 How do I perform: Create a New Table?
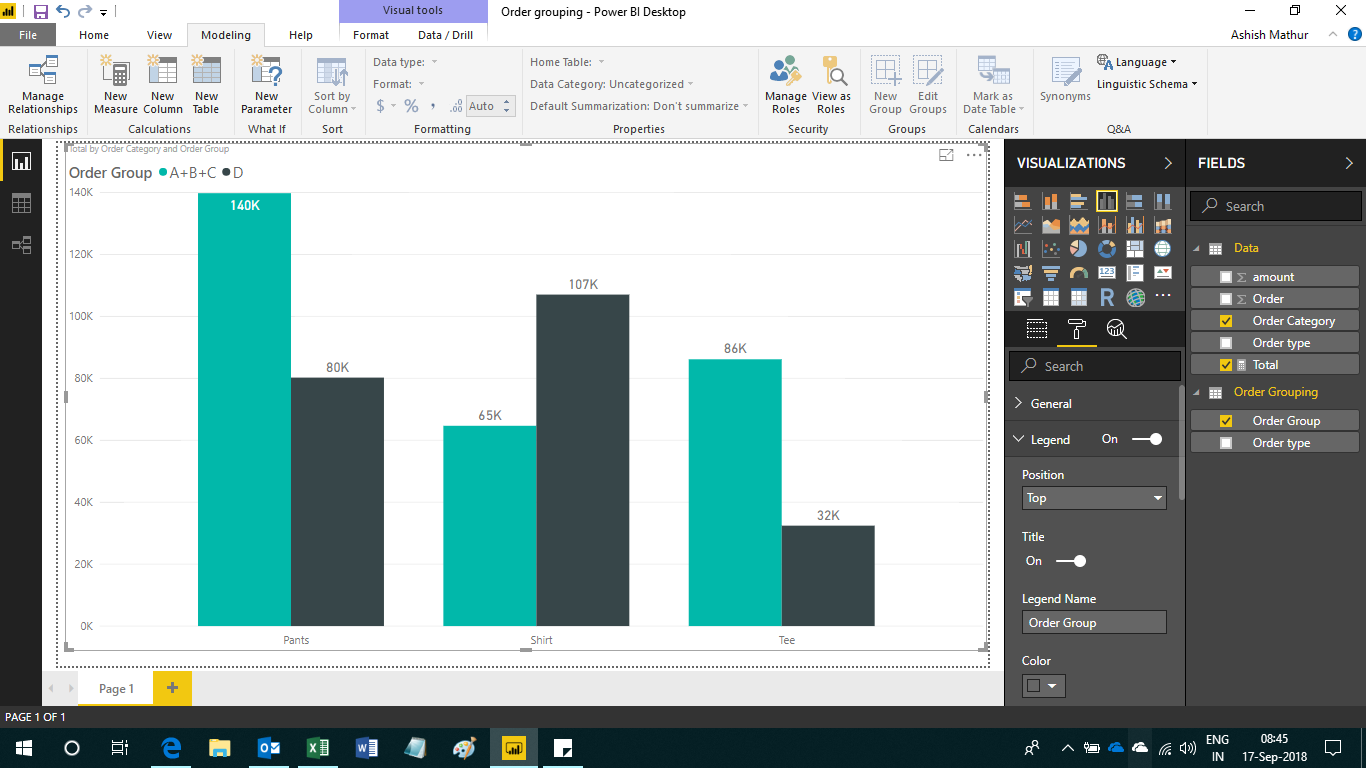click(x=206, y=86)
